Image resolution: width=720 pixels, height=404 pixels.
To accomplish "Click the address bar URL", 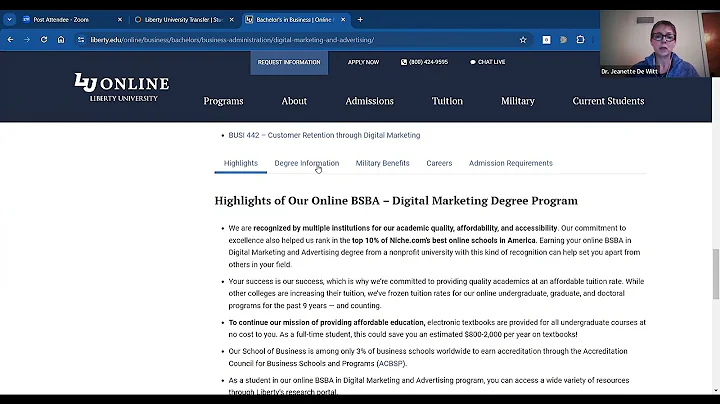I will tap(232, 40).
